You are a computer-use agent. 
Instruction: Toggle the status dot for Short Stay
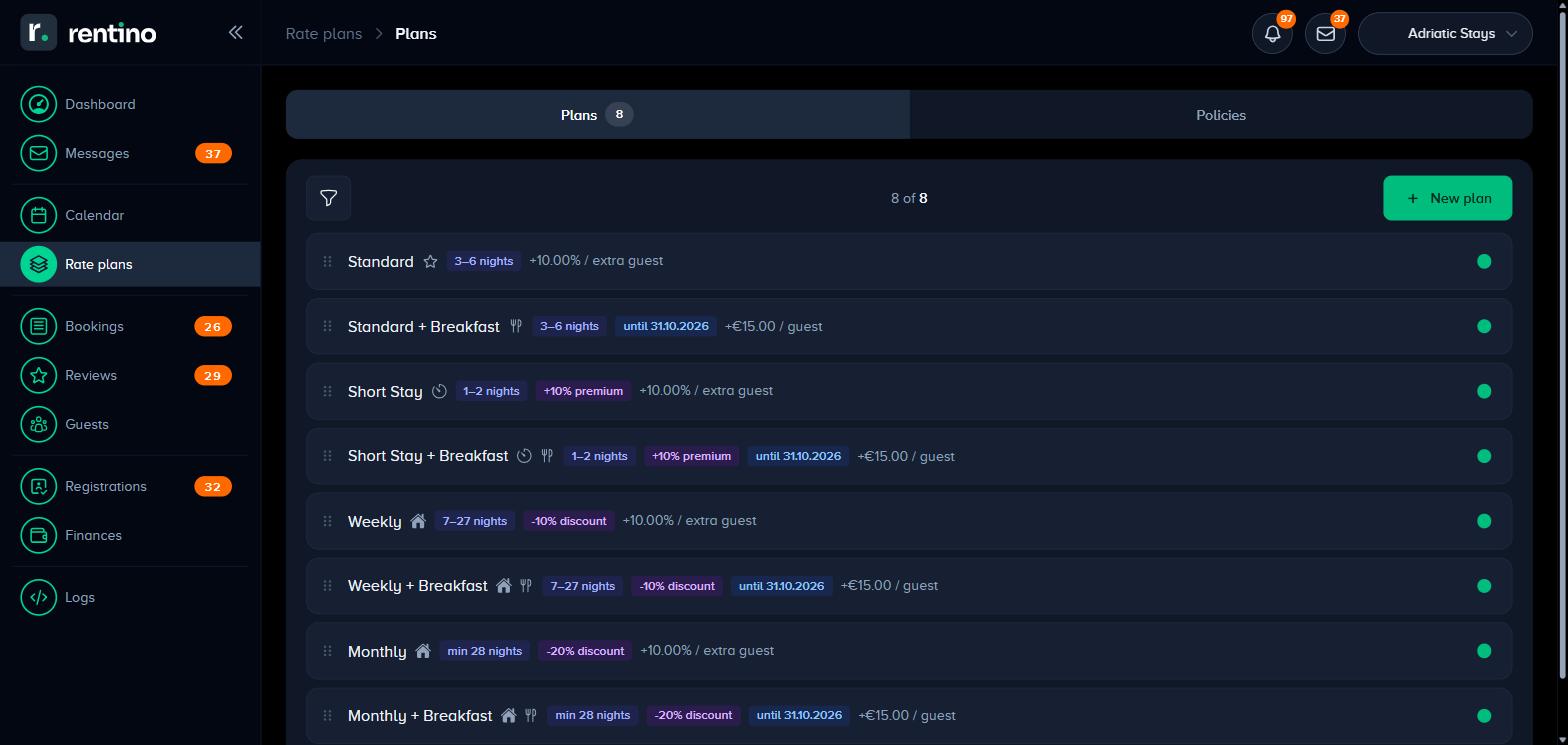point(1484,391)
